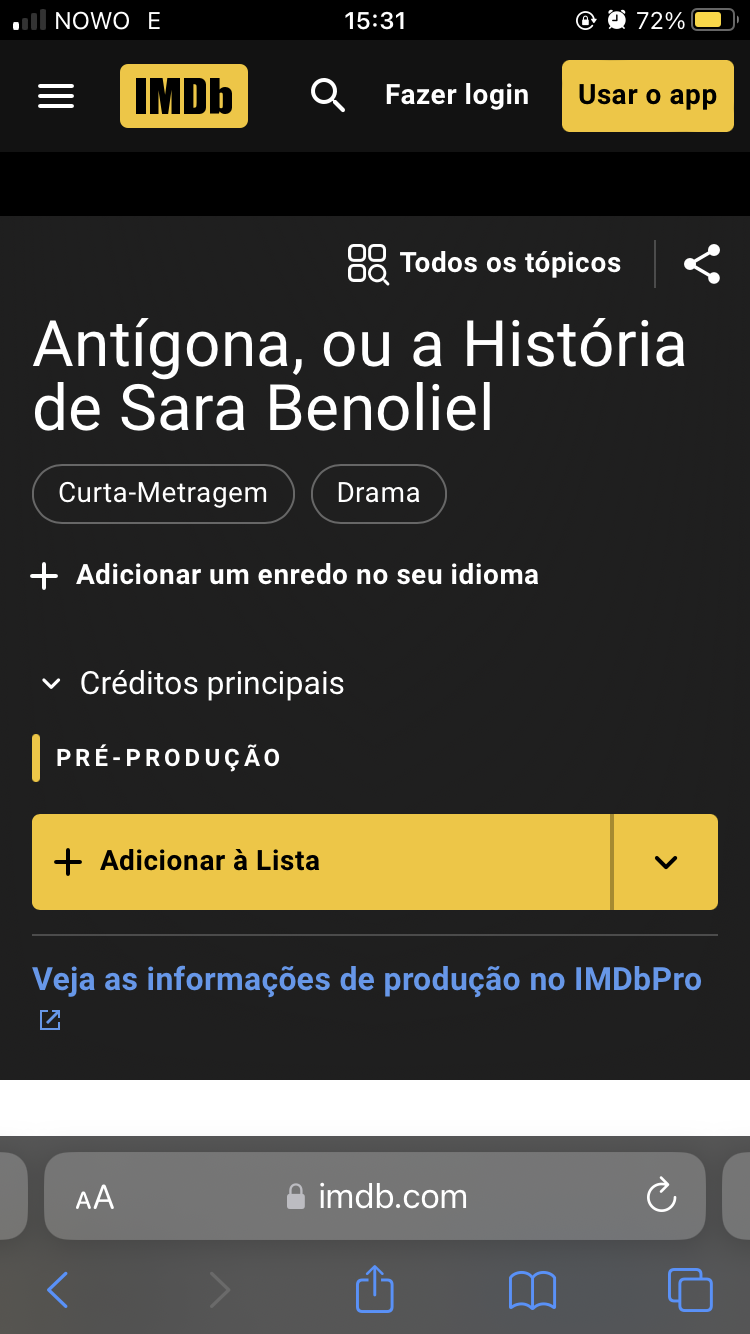Click Fazer login

457,96
